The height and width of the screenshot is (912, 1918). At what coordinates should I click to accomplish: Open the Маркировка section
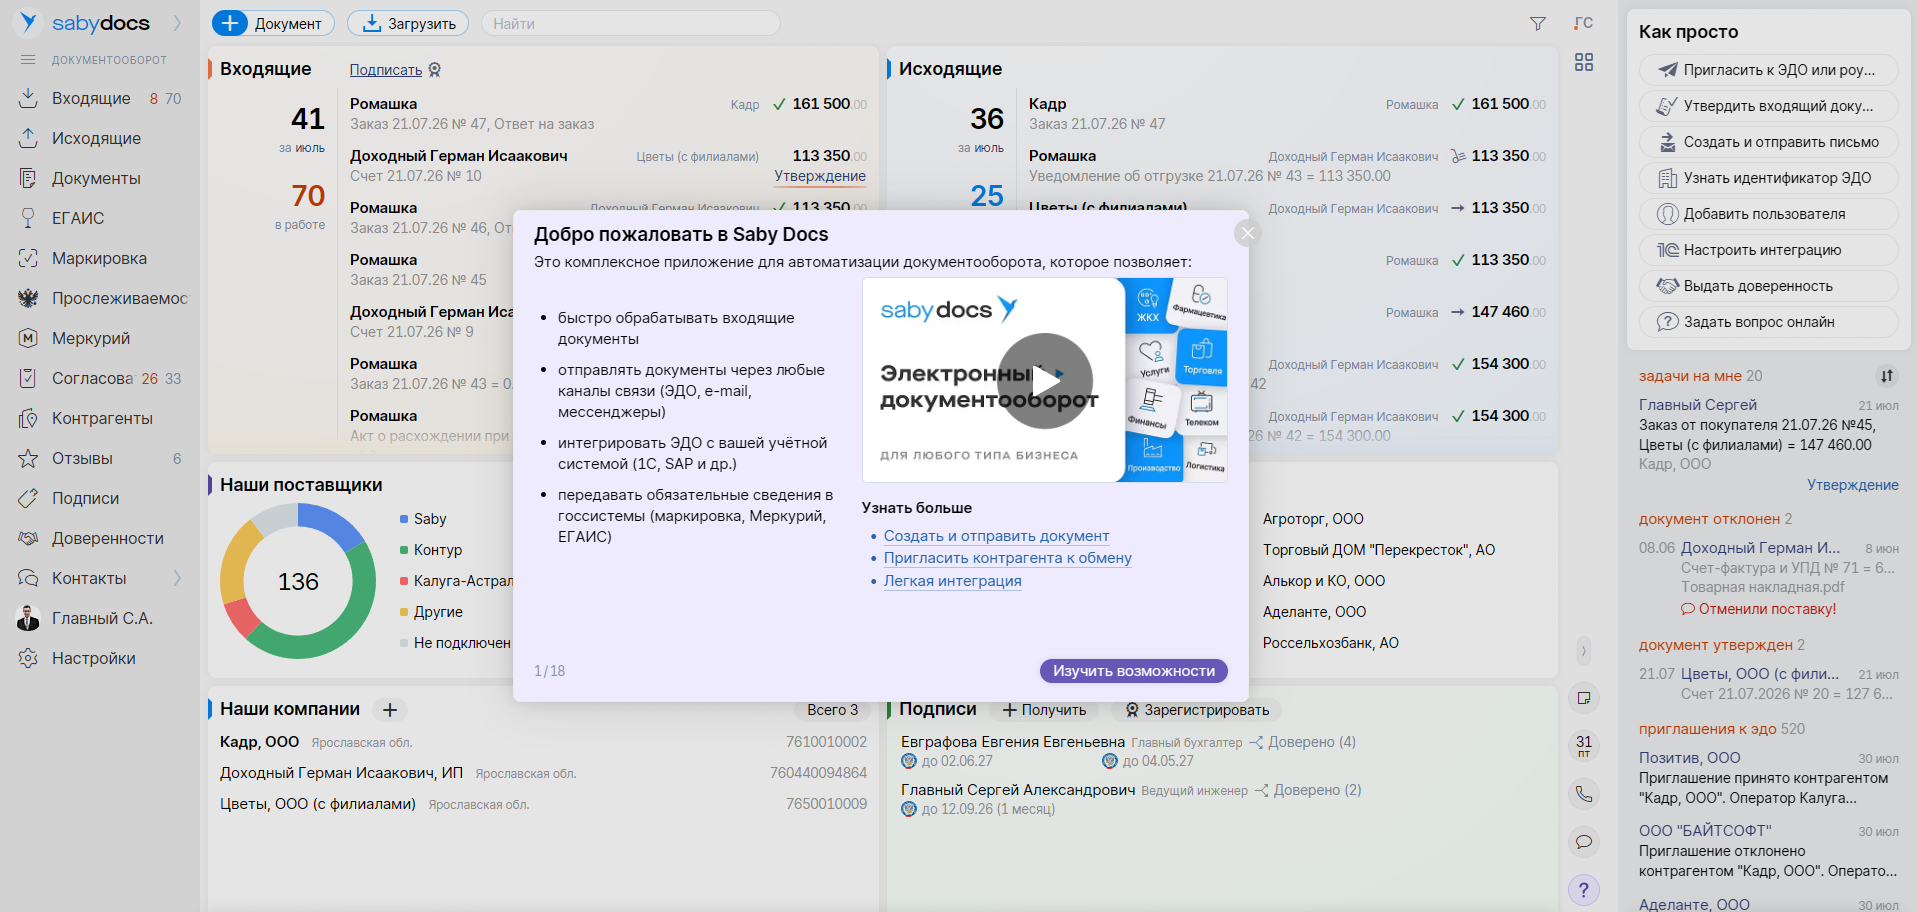99,258
